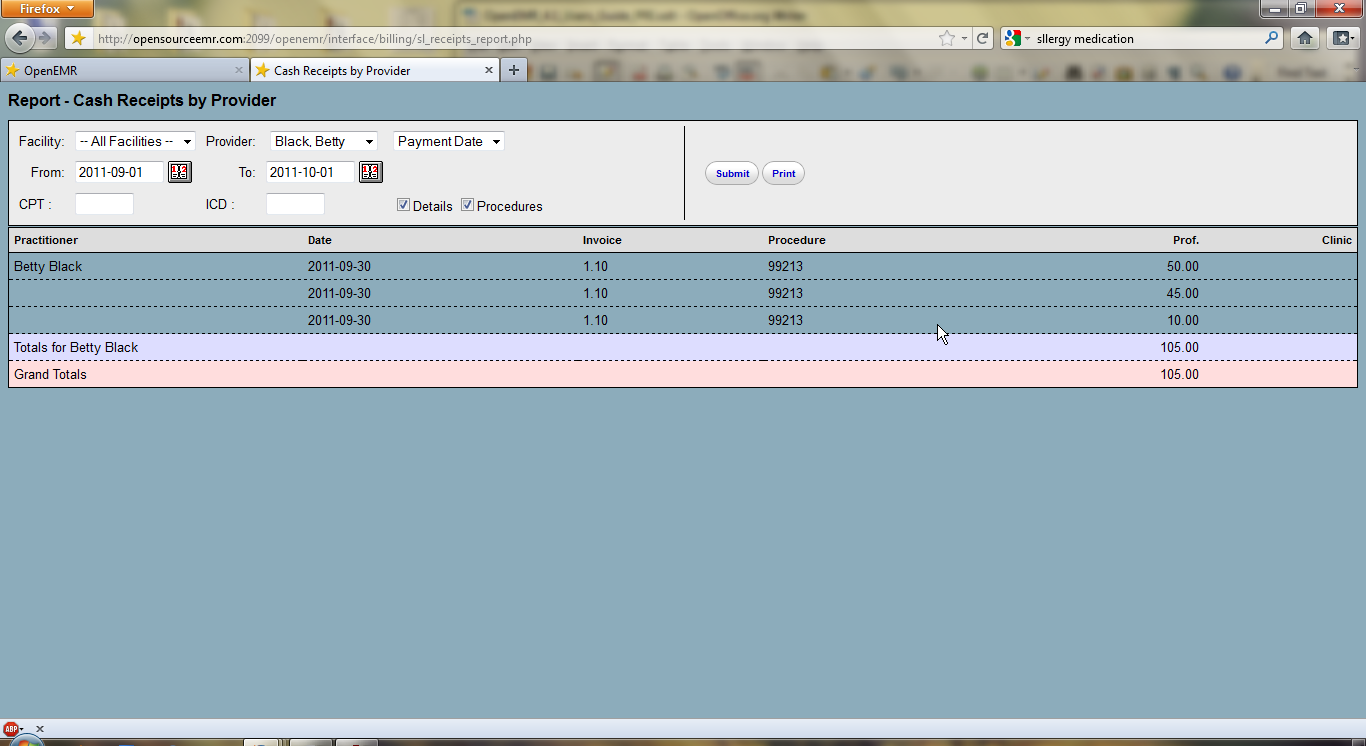
Task: Open the To date calendar picker
Action: [x=370, y=172]
